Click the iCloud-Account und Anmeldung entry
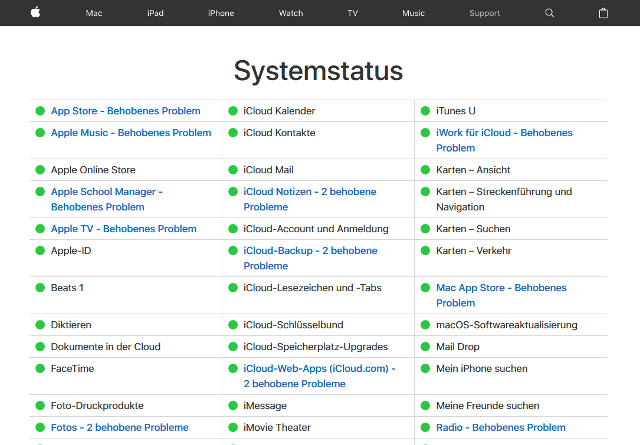The height and width of the screenshot is (445, 640). 316,229
